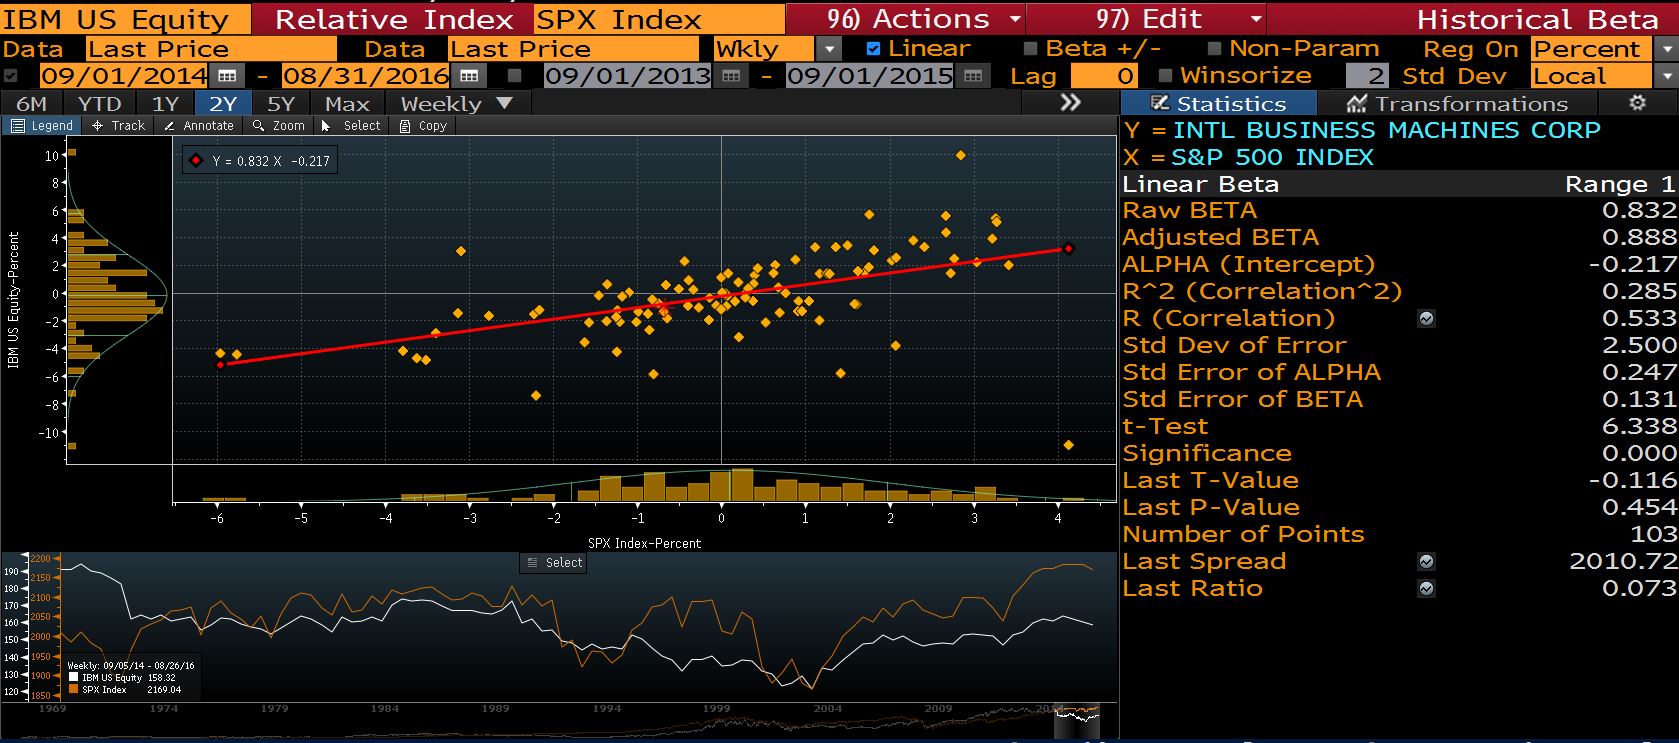Image resolution: width=1679 pixels, height=743 pixels.
Task: Select the 6M range tab
Action: pos(31,103)
